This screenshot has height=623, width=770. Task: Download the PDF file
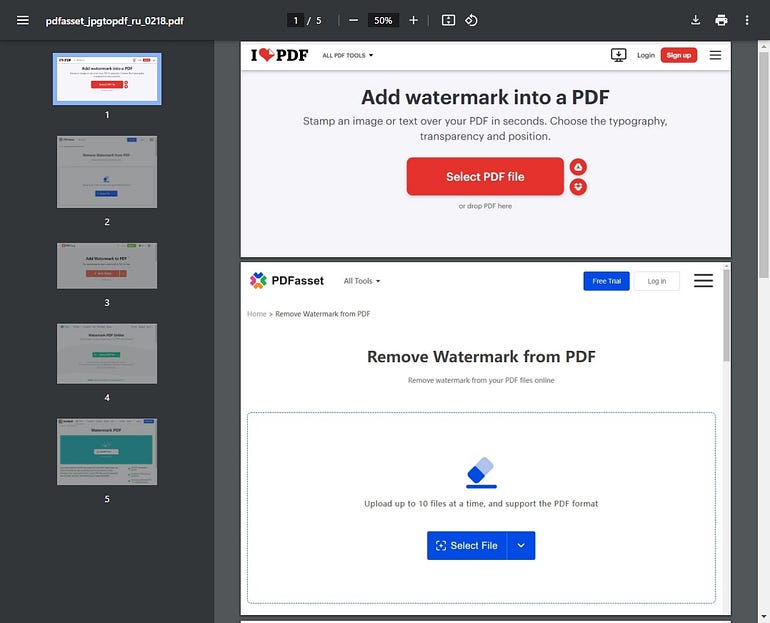coord(695,21)
